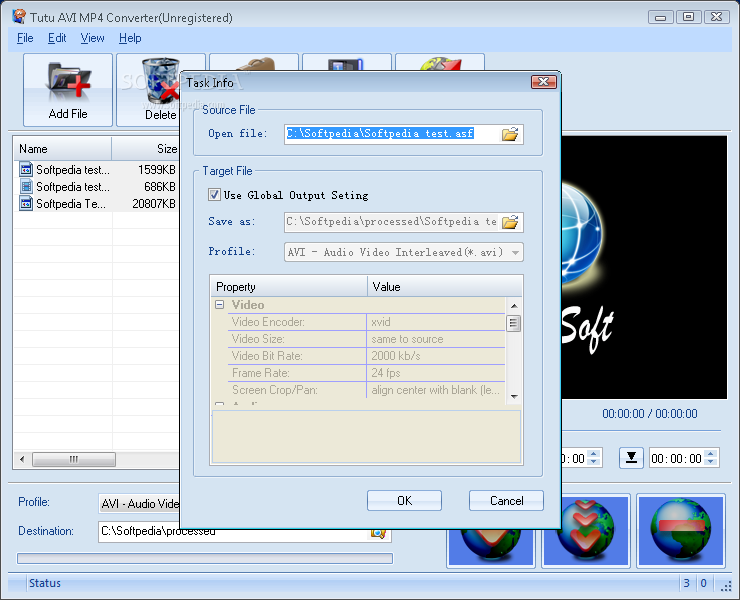Click property list scroll up arrow
Screen dimensions: 740x600
pos(514,306)
